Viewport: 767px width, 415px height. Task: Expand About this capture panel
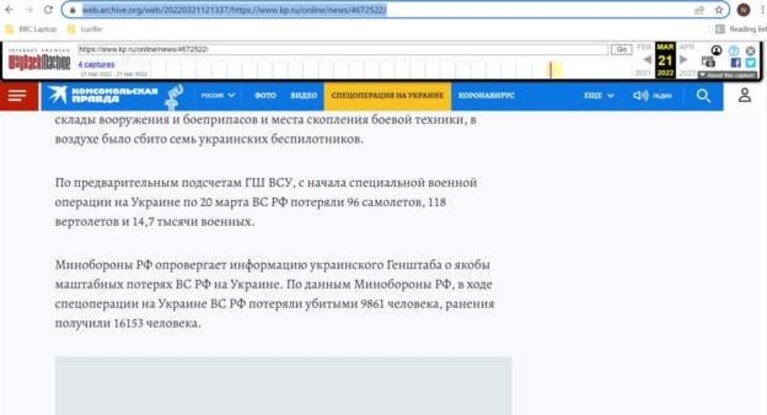[x=727, y=75]
